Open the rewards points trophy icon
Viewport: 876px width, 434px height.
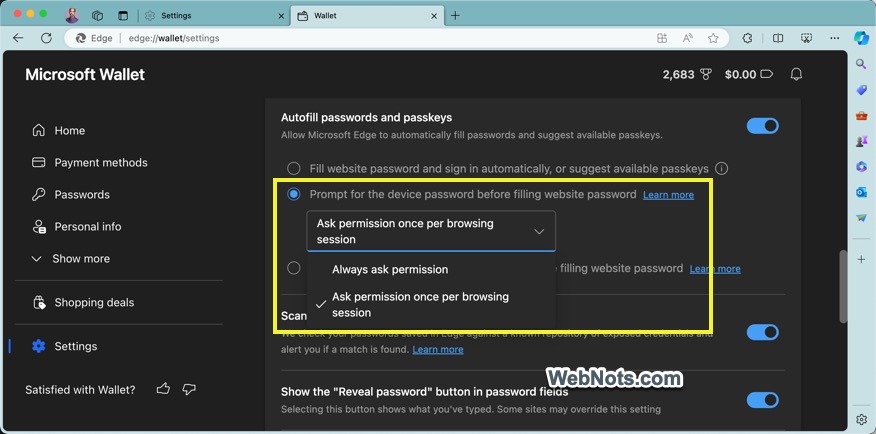tap(705, 74)
